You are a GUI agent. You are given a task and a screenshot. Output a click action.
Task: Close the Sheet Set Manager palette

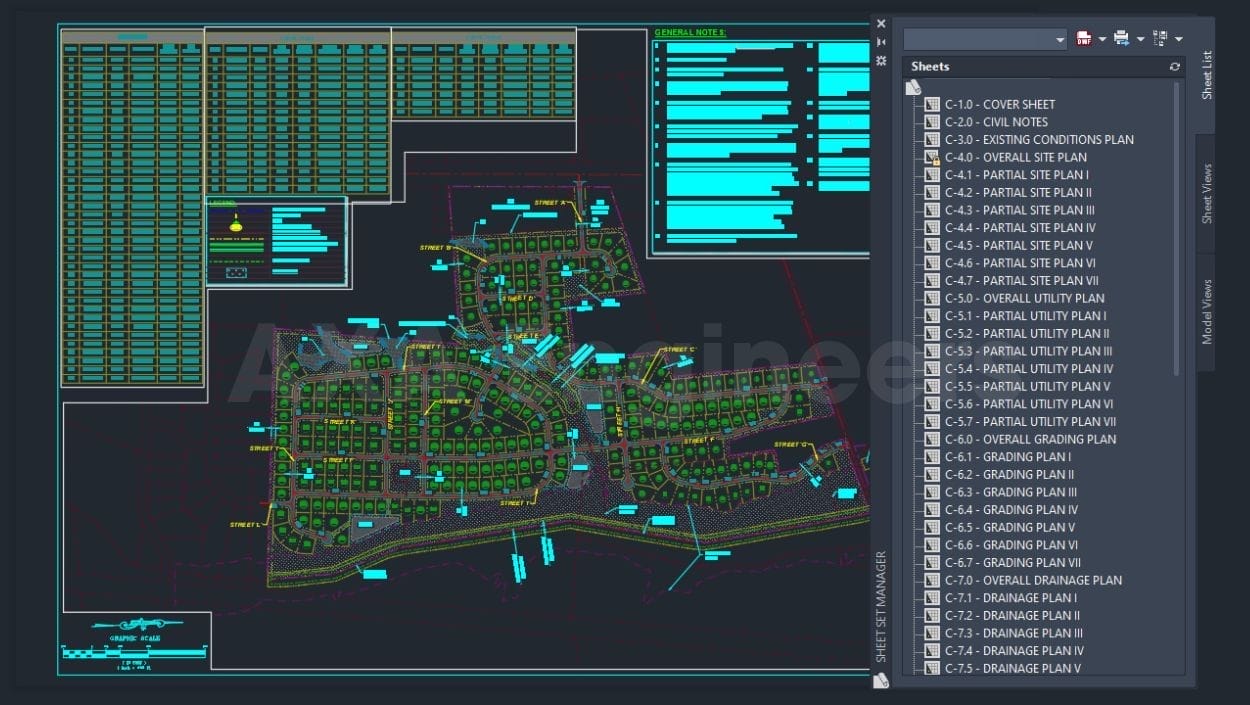coord(881,23)
